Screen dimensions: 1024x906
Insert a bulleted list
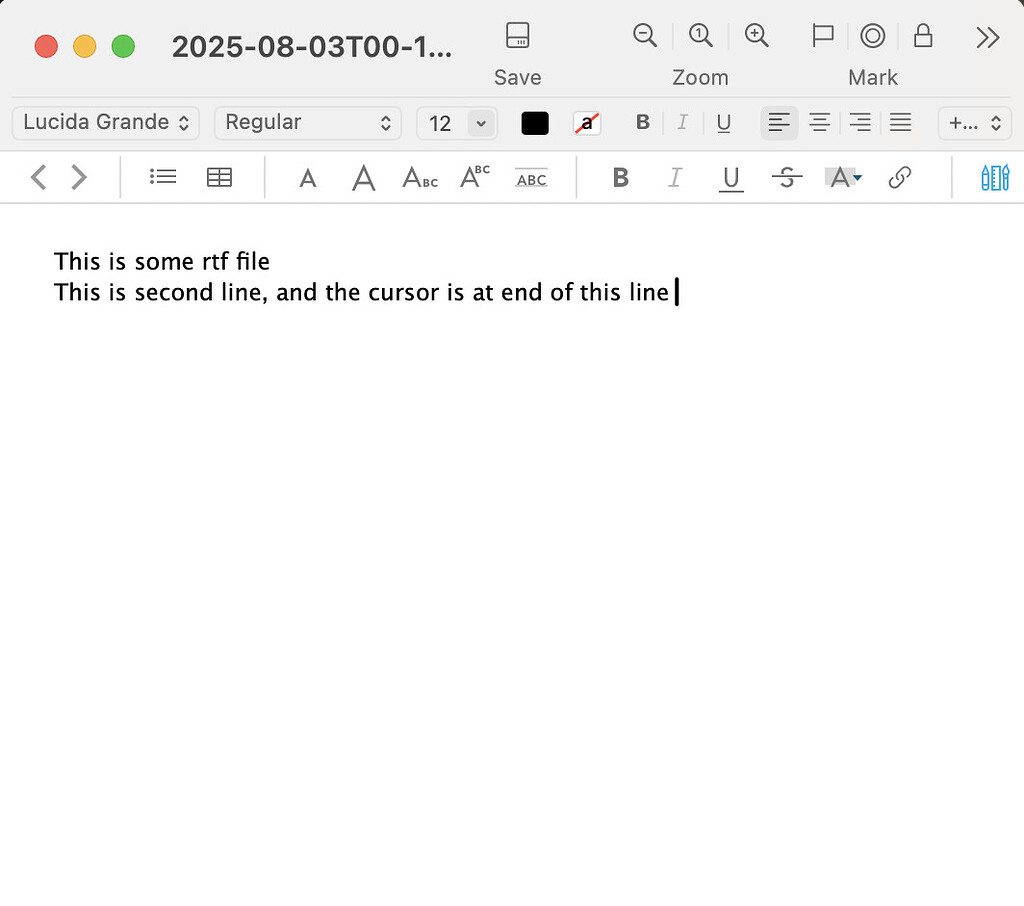(163, 177)
